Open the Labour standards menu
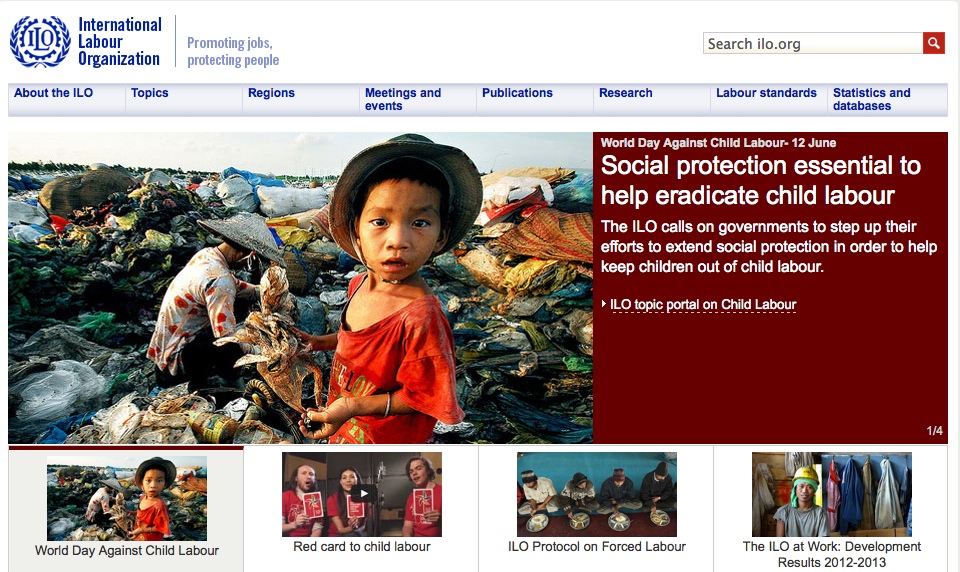The image size is (960, 572). point(767,93)
